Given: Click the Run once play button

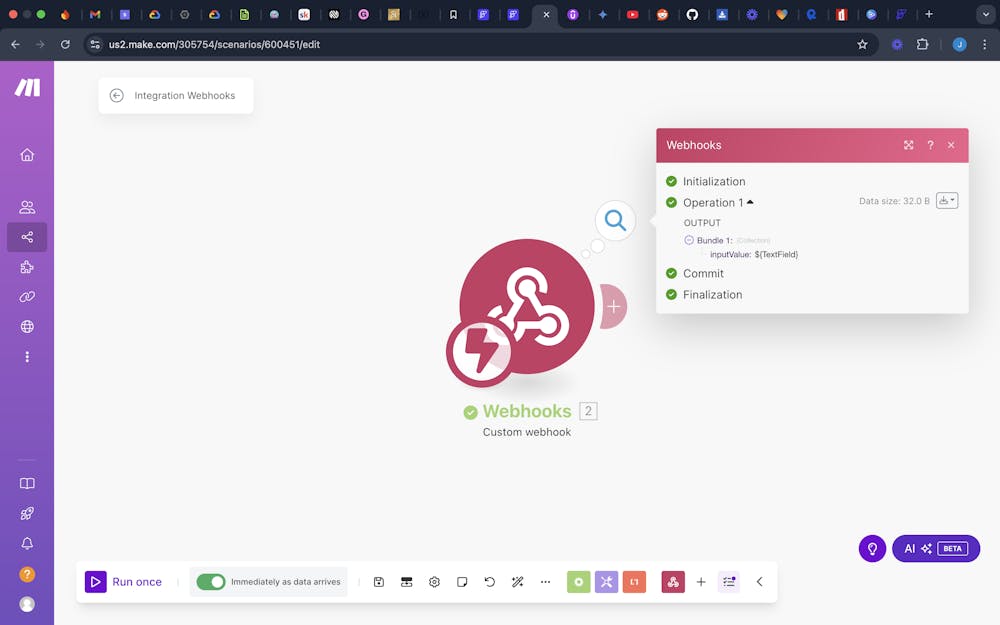Looking at the screenshot, I should click(x=96, y=582).
